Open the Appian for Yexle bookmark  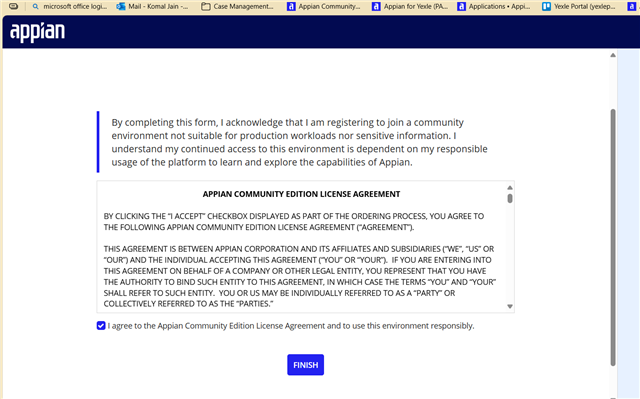click(410, 7)
